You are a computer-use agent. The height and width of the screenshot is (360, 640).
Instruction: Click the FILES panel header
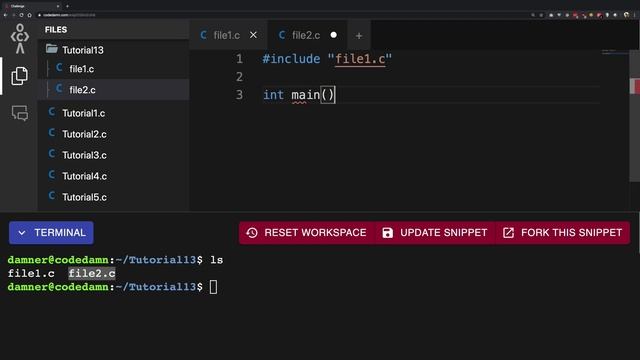point(56,30)
